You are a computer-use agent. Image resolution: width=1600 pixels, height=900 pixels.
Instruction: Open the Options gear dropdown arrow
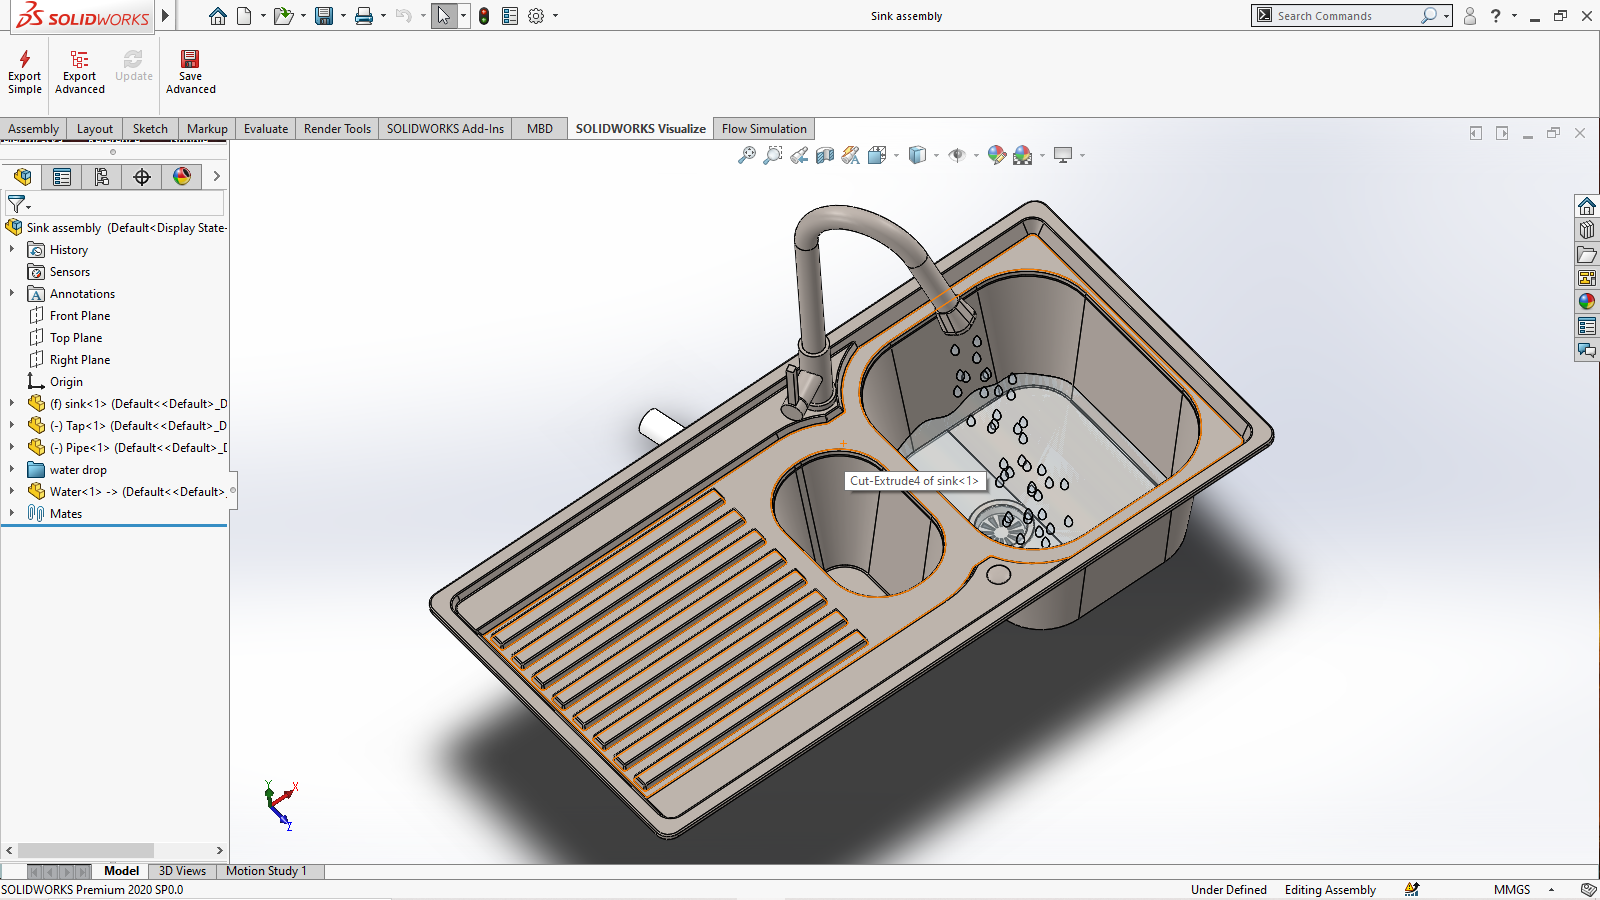click(x=555, y=16)
